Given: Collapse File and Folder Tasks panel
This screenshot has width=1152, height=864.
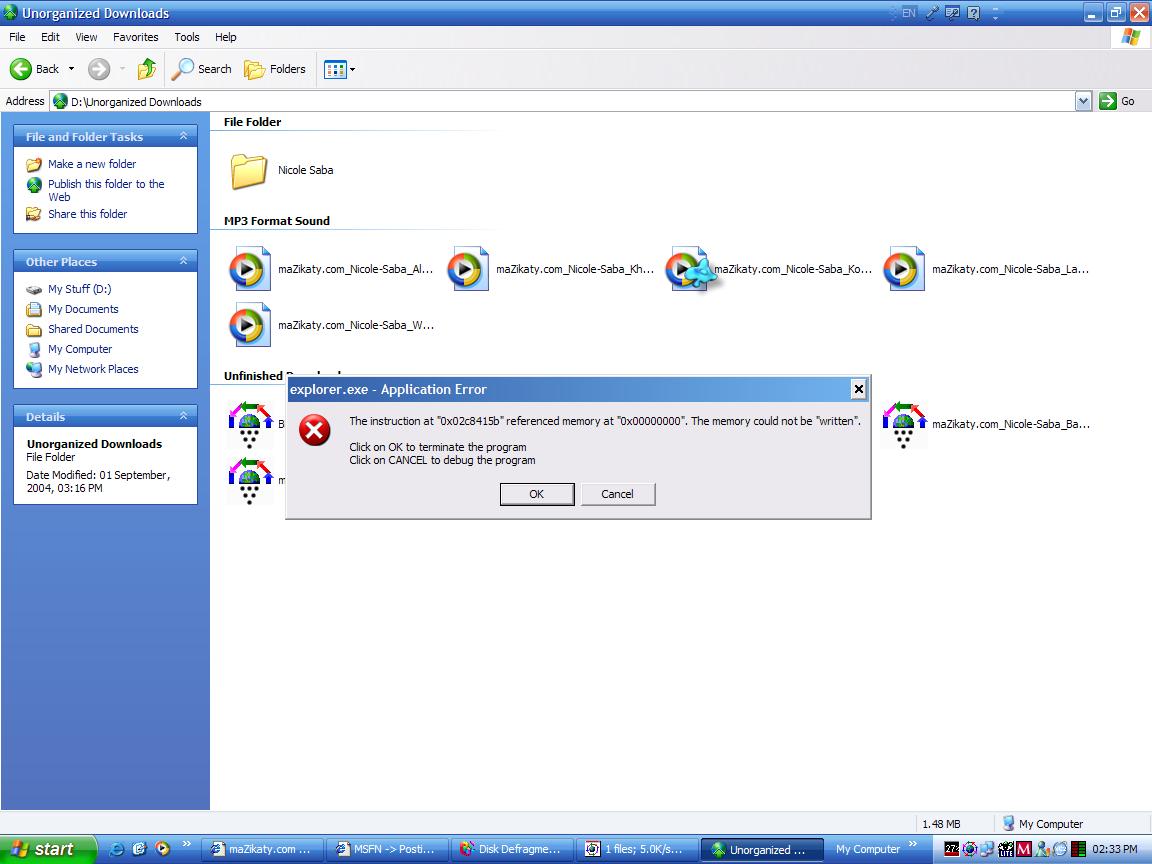Looking at the screenshot, I should 184,136.
